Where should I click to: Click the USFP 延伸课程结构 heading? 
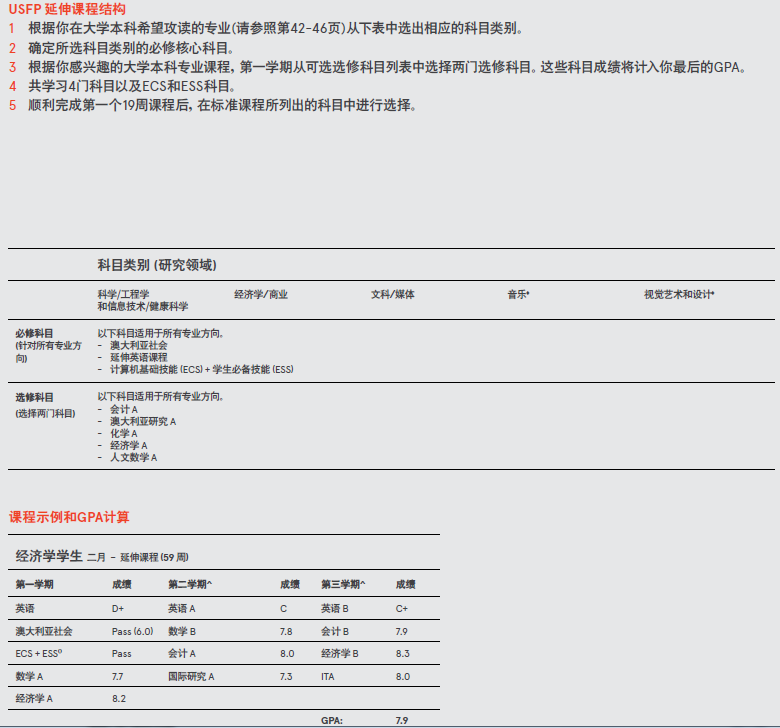[x=66, y=9]
